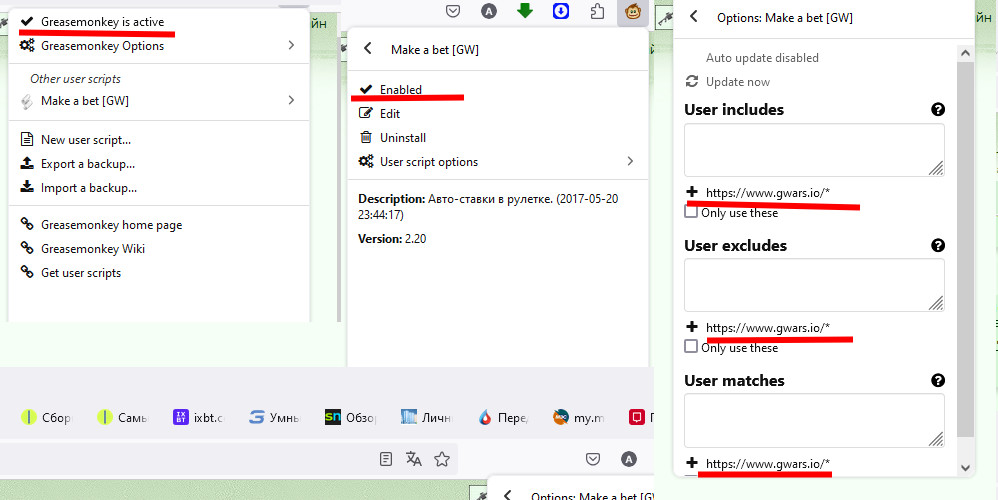Click the options panel scroll-up arrow
This screenshot has height=500, width=998.
(x=965, y=53)
